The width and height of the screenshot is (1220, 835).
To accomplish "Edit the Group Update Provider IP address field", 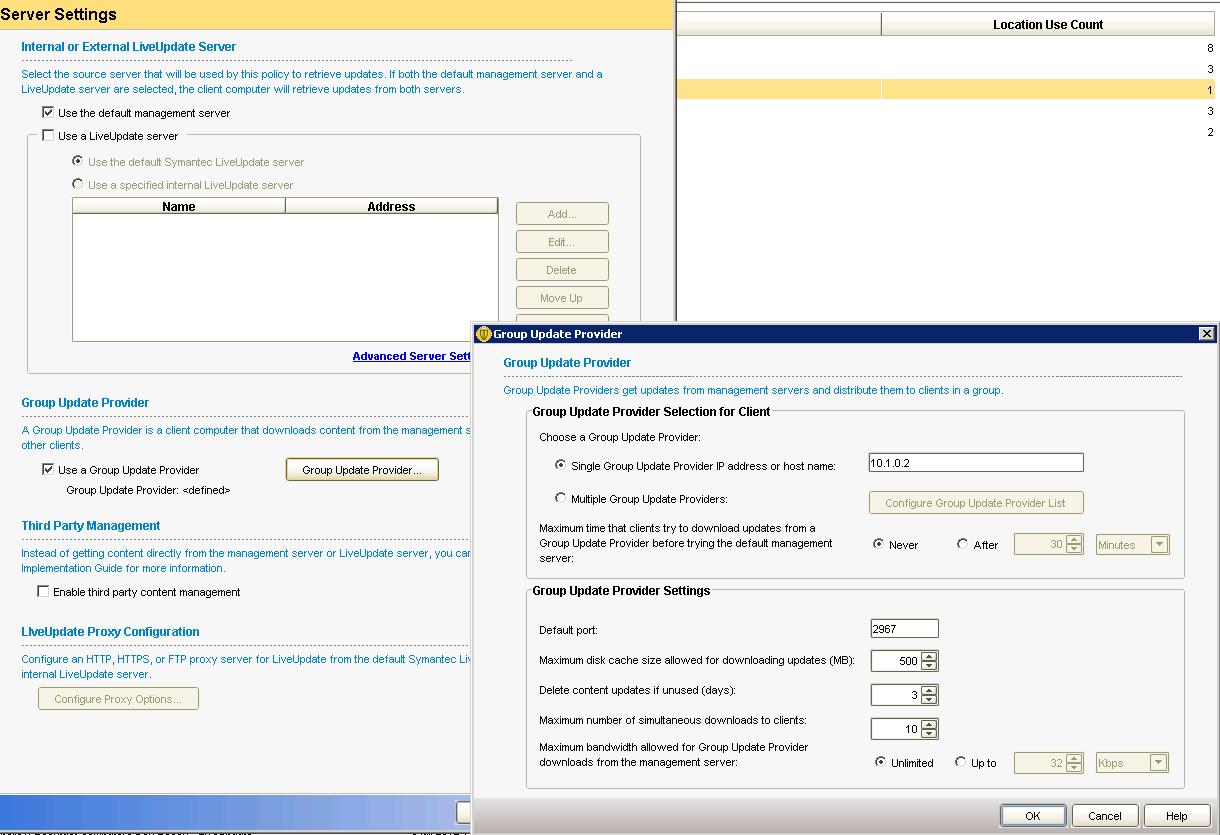I will point(975,462).
